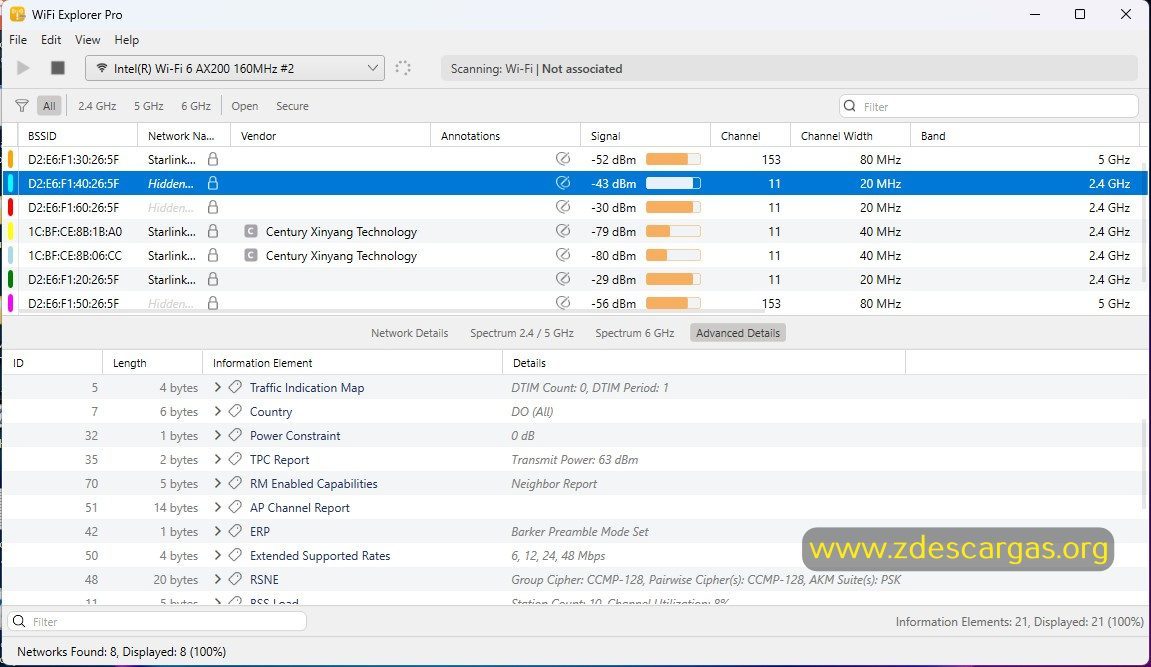This screenshot has width=1151, height=667.
Task: Open the Wi-Fi adapter selection dropdown
Action: 235,68
